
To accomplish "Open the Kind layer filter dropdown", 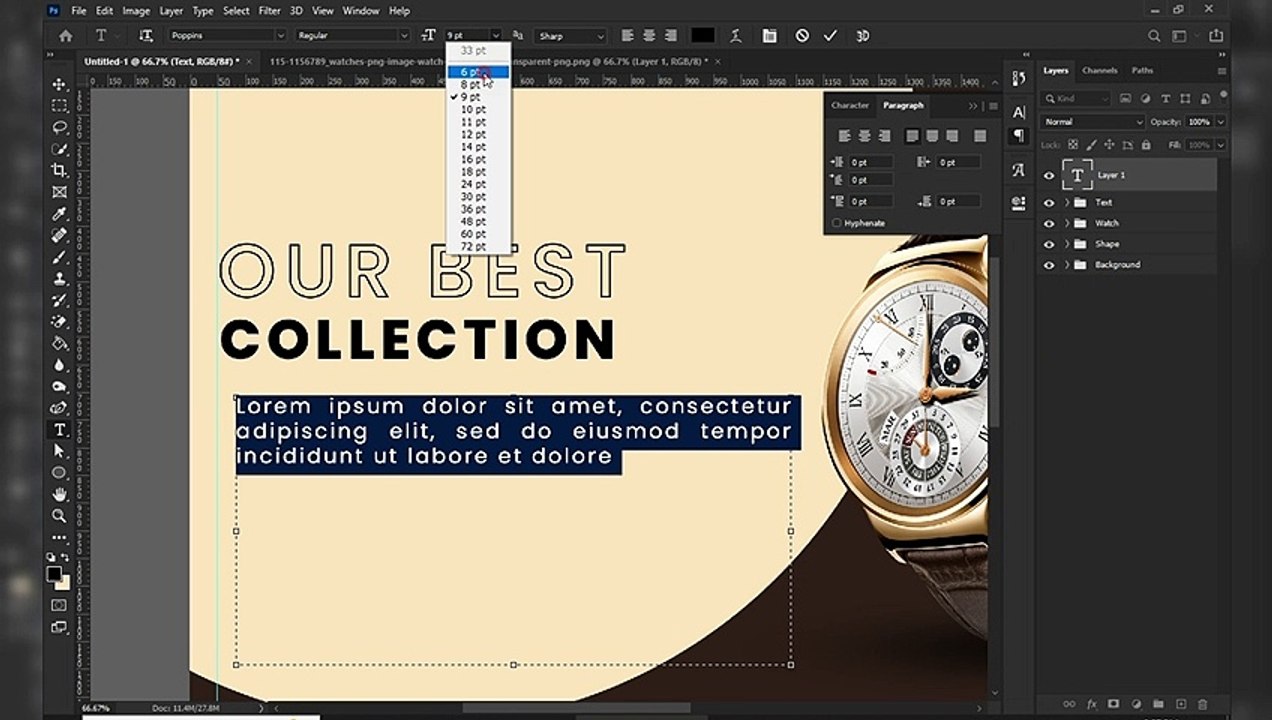I will (x=1076, y=98).
